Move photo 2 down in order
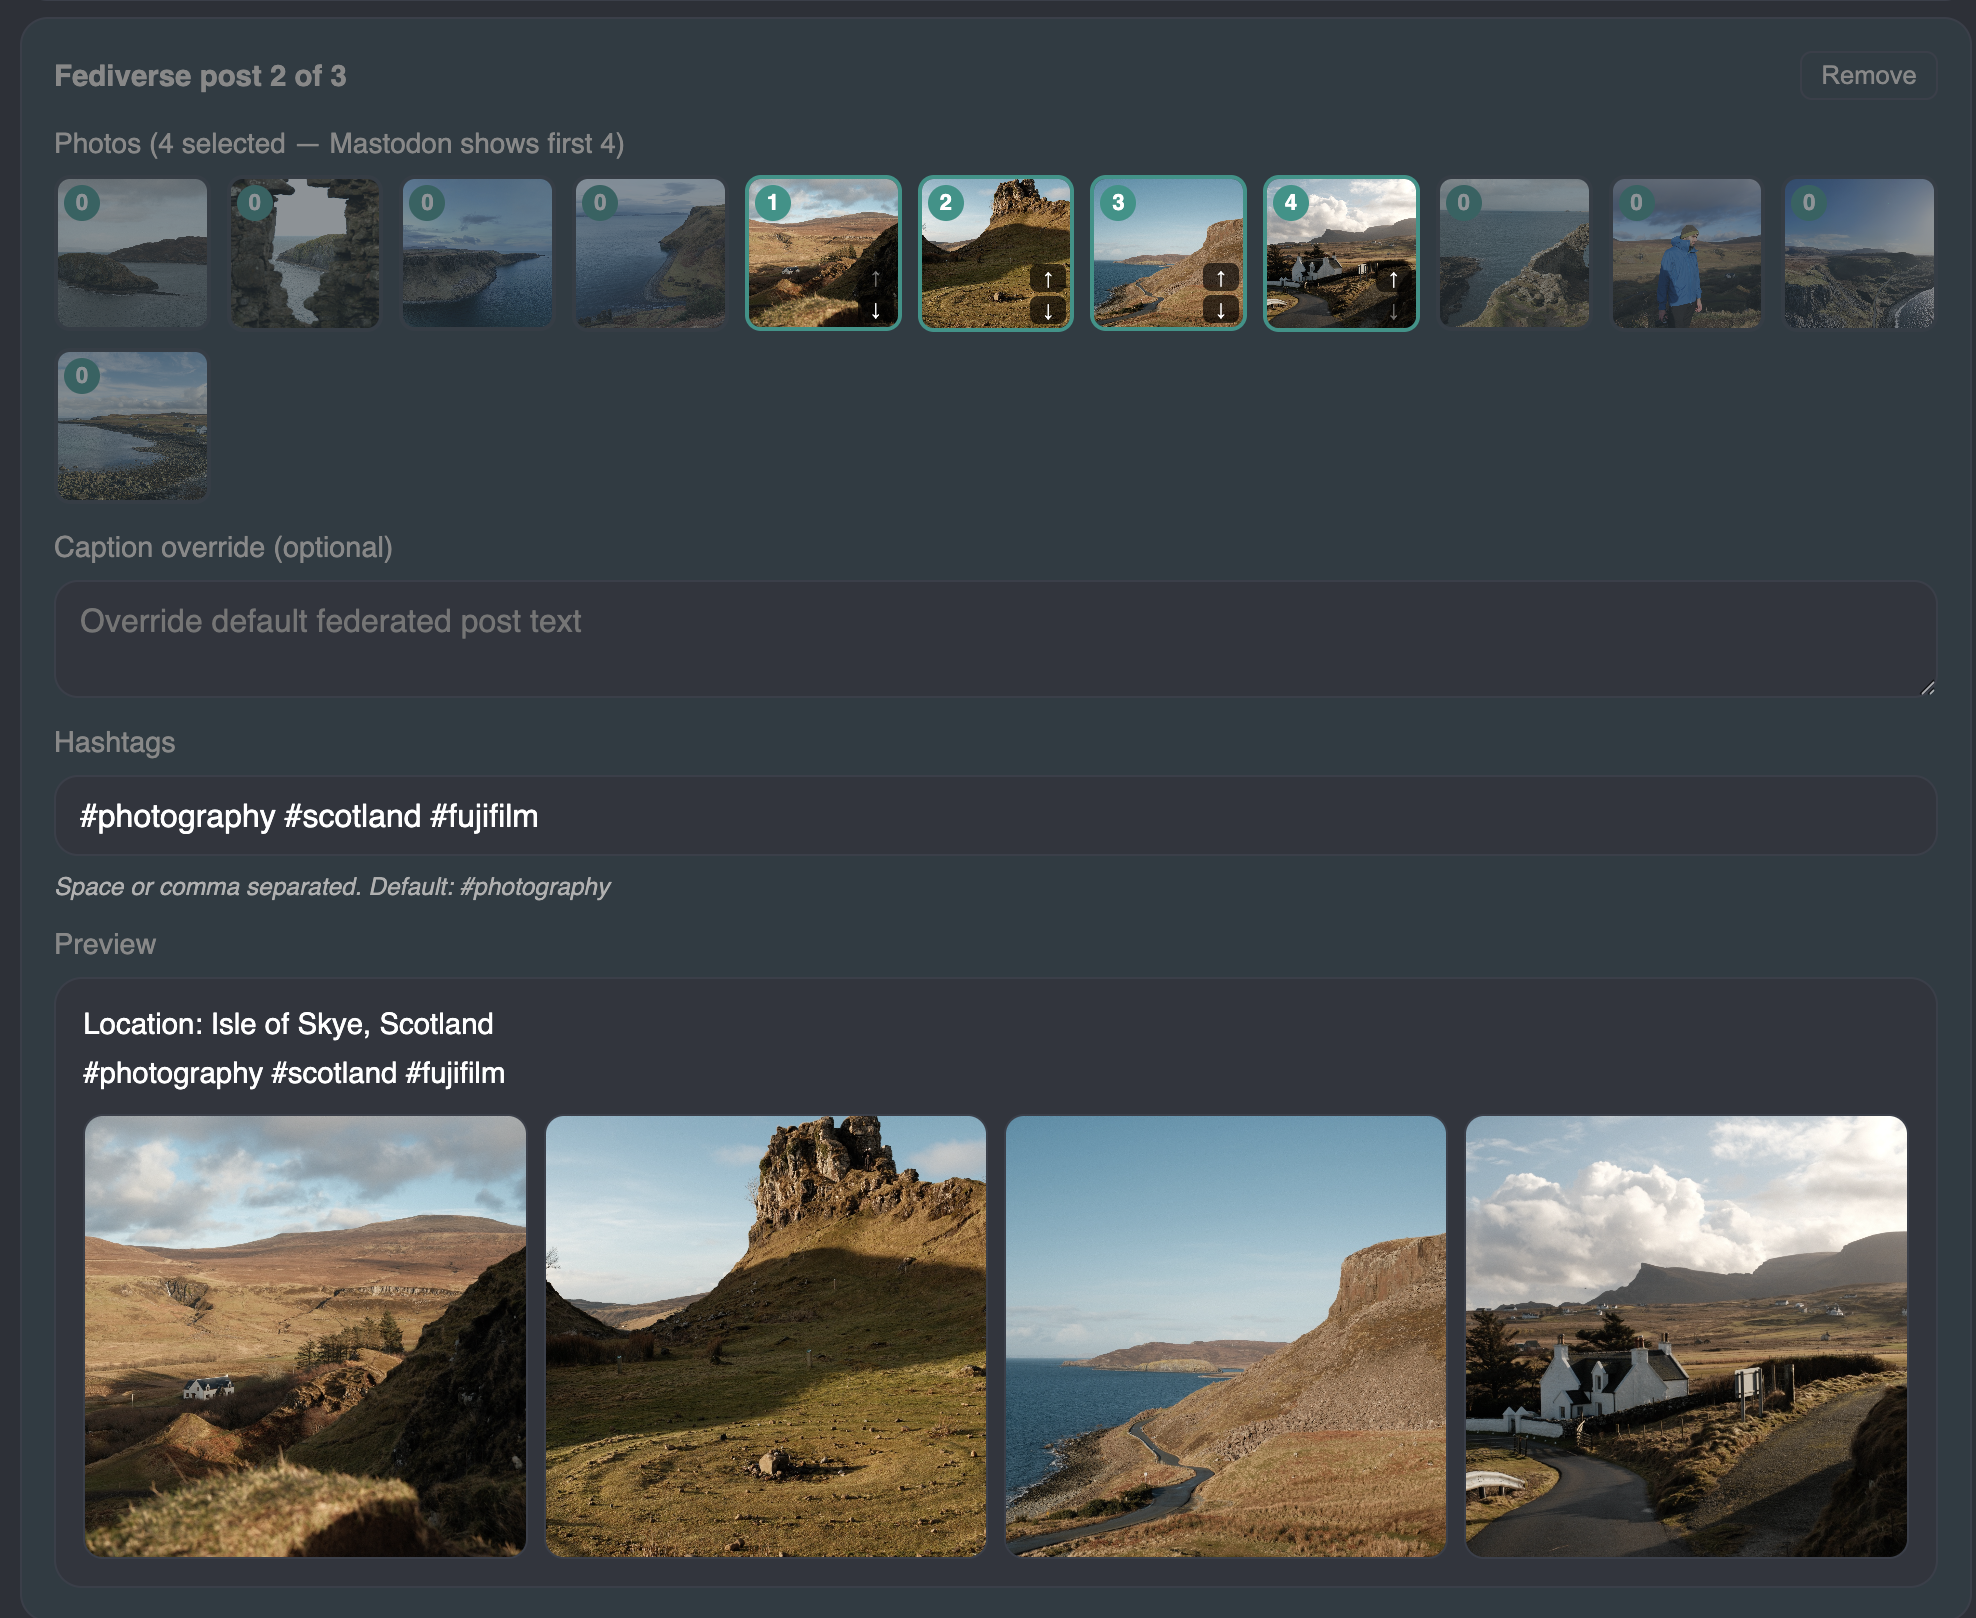The image size is (1976, 1618). (1047, 311)
